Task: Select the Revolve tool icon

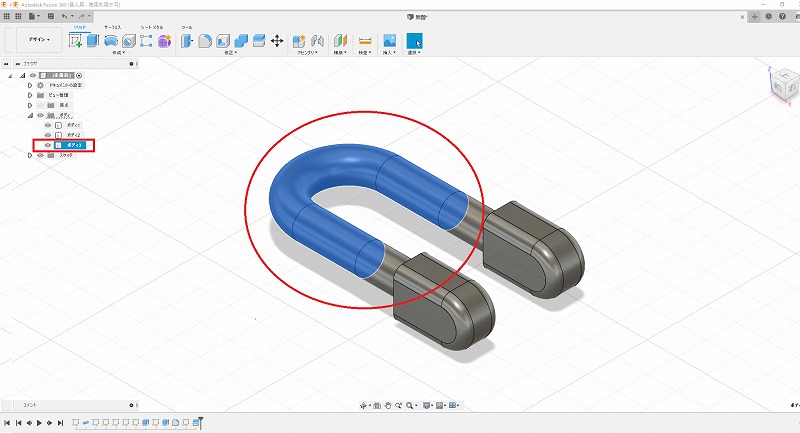Action: pos(111,41)
